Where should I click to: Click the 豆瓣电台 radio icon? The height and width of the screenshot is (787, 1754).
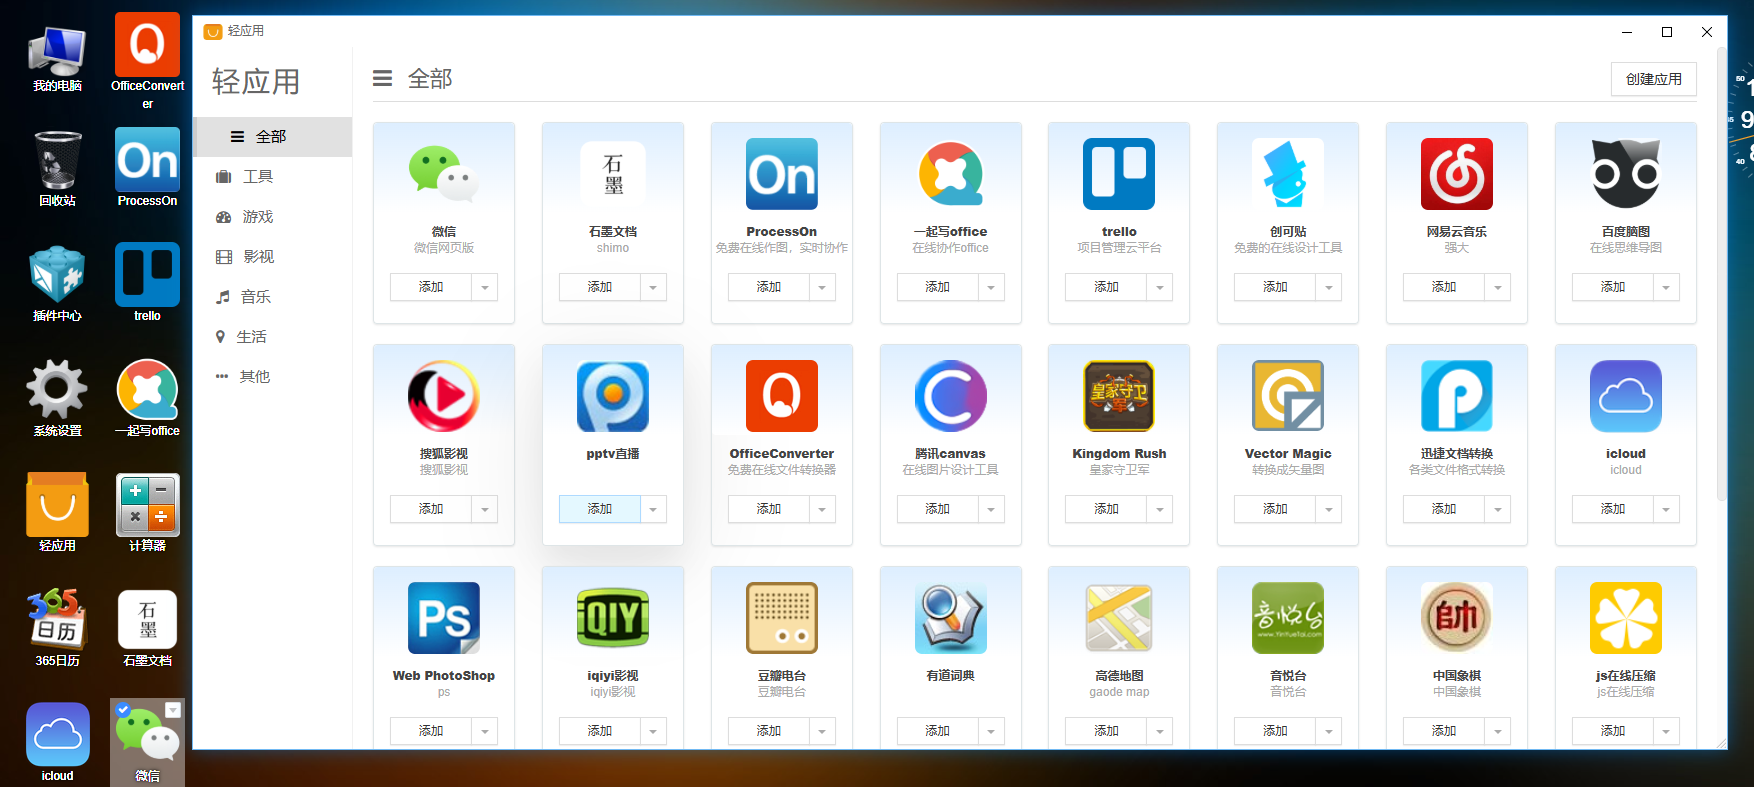(782, 618)
